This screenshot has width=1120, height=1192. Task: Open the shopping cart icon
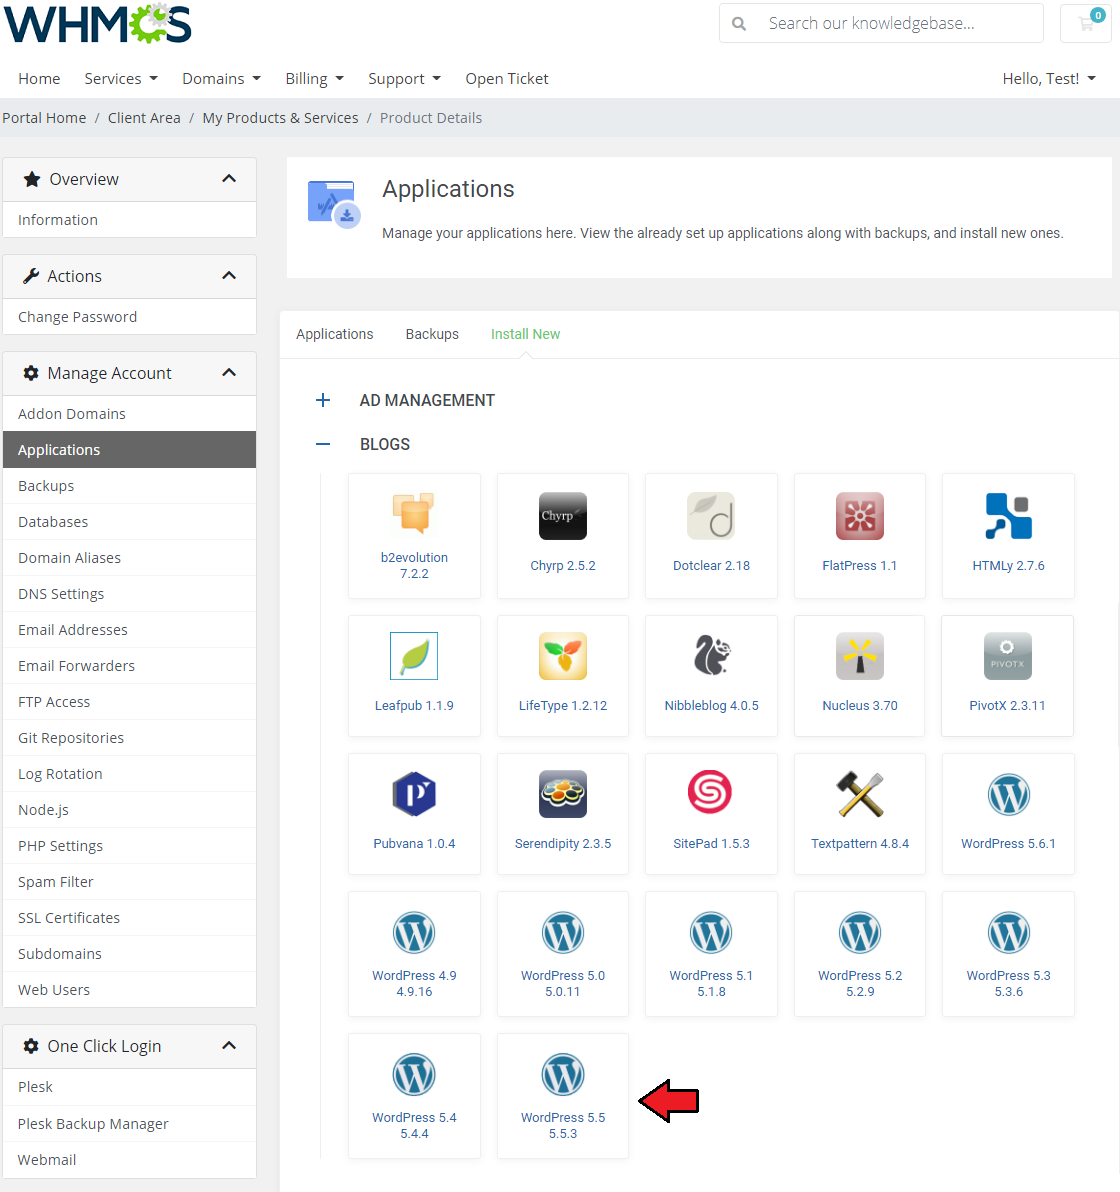point(1086,23)
